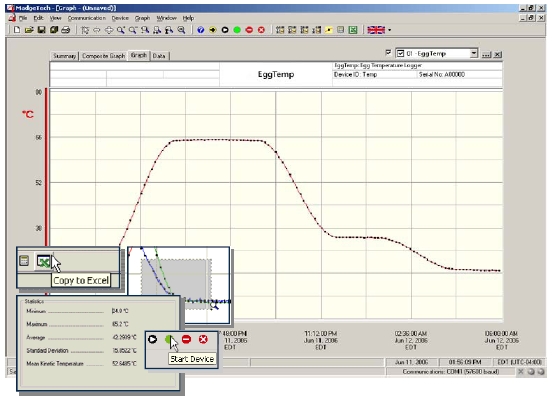Image resolution: width=552 pixels, height=399 pixels.
Task: Click the yellow circle arrow icon
Action: tap(213, 30)
